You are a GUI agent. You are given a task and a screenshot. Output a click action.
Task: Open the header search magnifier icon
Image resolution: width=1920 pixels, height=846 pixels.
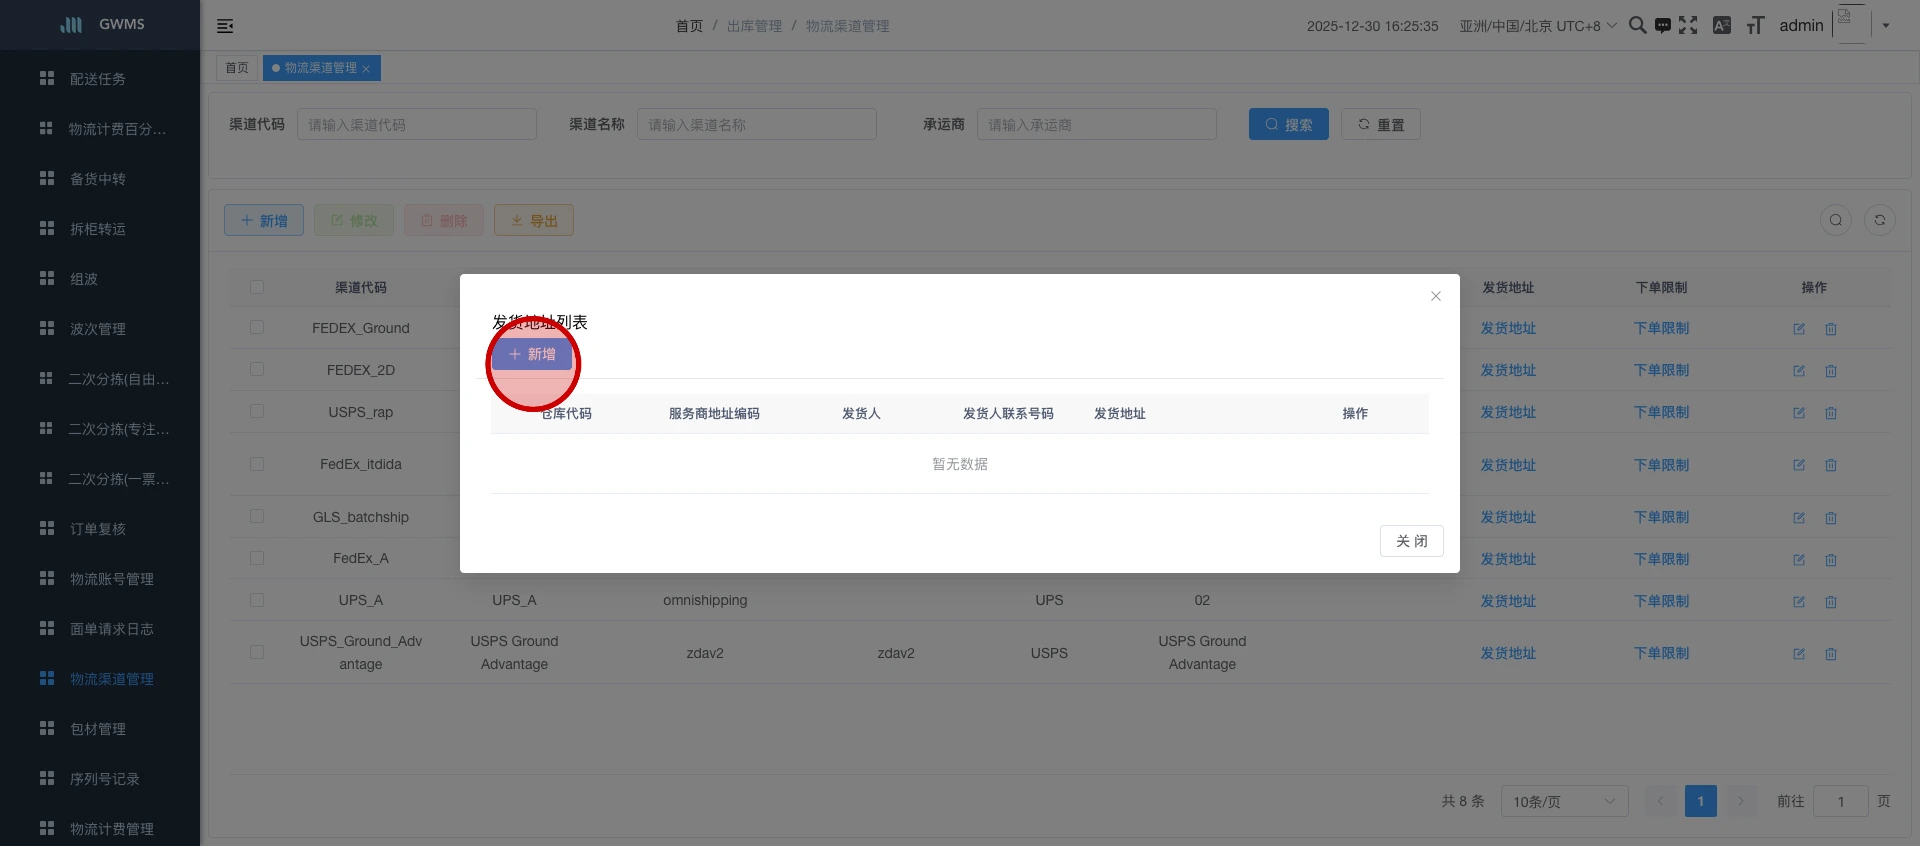click(x=1637, y=25)
